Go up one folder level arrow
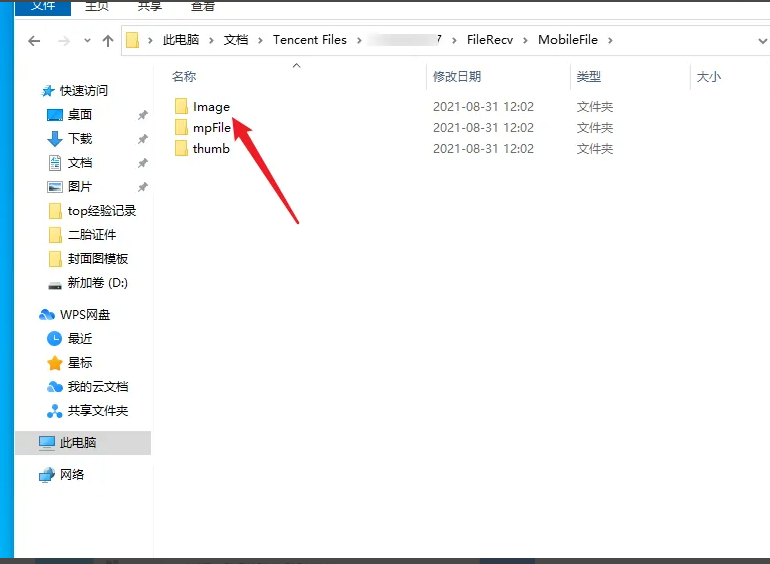Image resolution: width=770 pixels, height=564 pixels. [108, 41]
